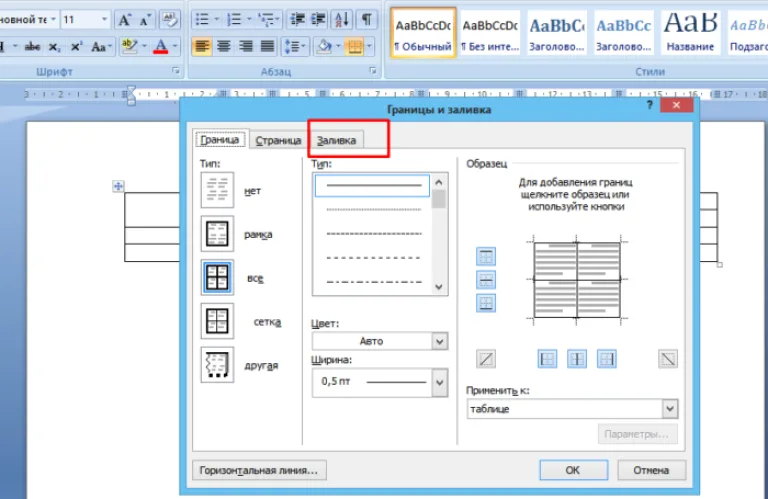This screenshot has width=768, height=499.
Task: Click the numbered list icon
Action: pos(234,20)
